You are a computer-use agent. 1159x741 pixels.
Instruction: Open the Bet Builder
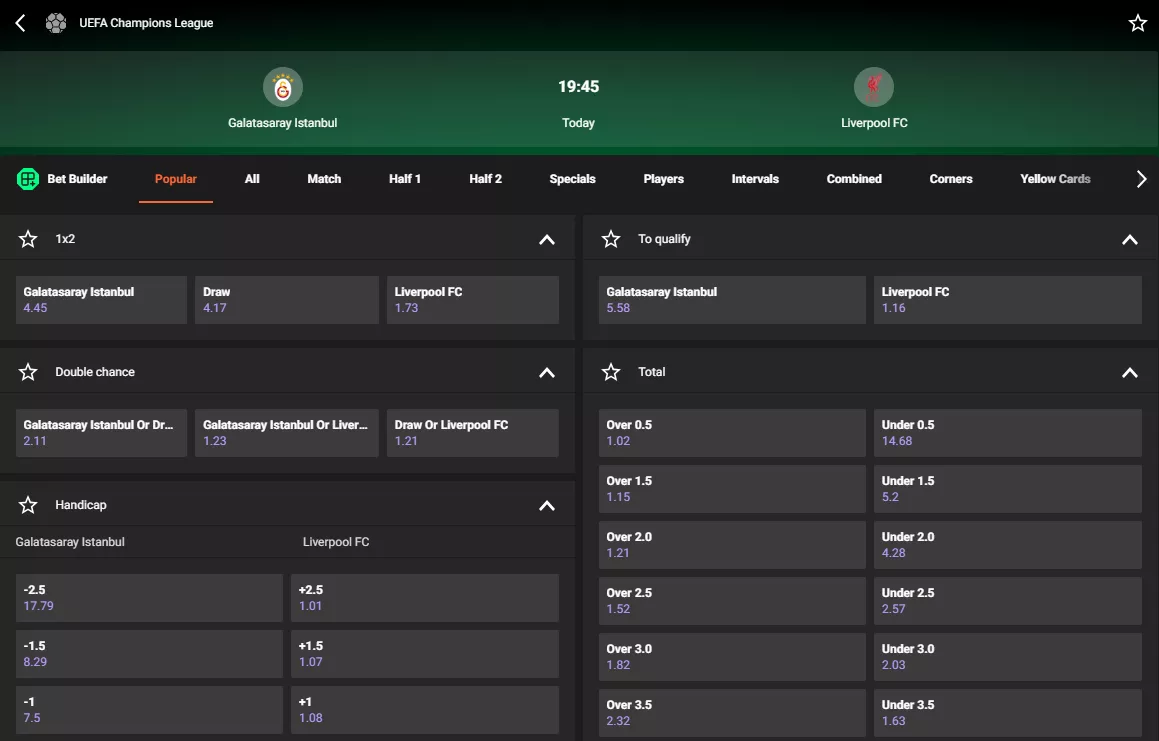(x=63, y=178)
